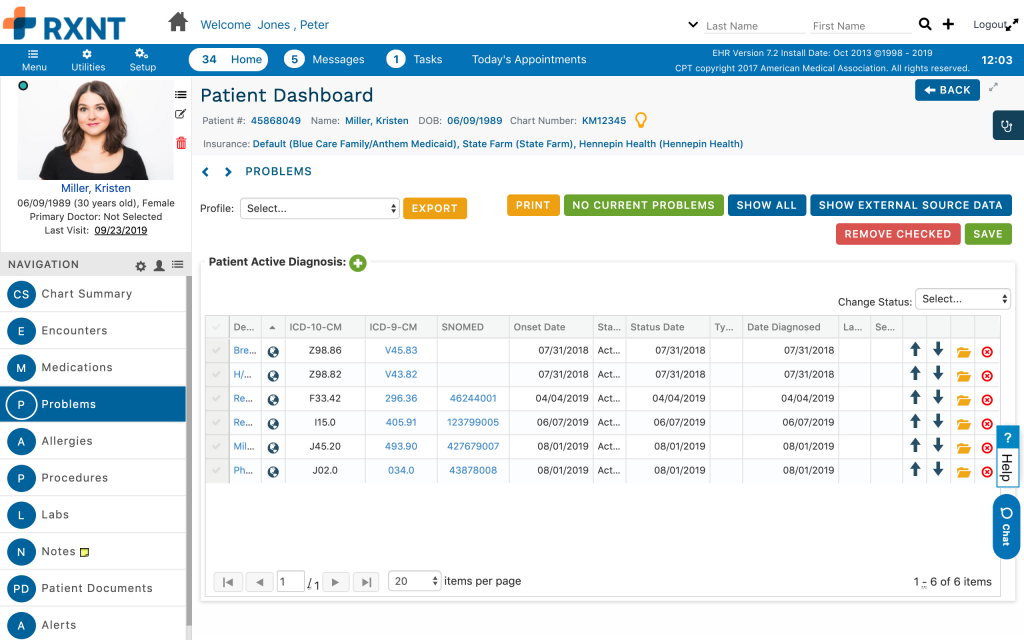1024x640 pixels.
Task: Check the header select-all checkbox in the grid
Action: tap(217, 327)
